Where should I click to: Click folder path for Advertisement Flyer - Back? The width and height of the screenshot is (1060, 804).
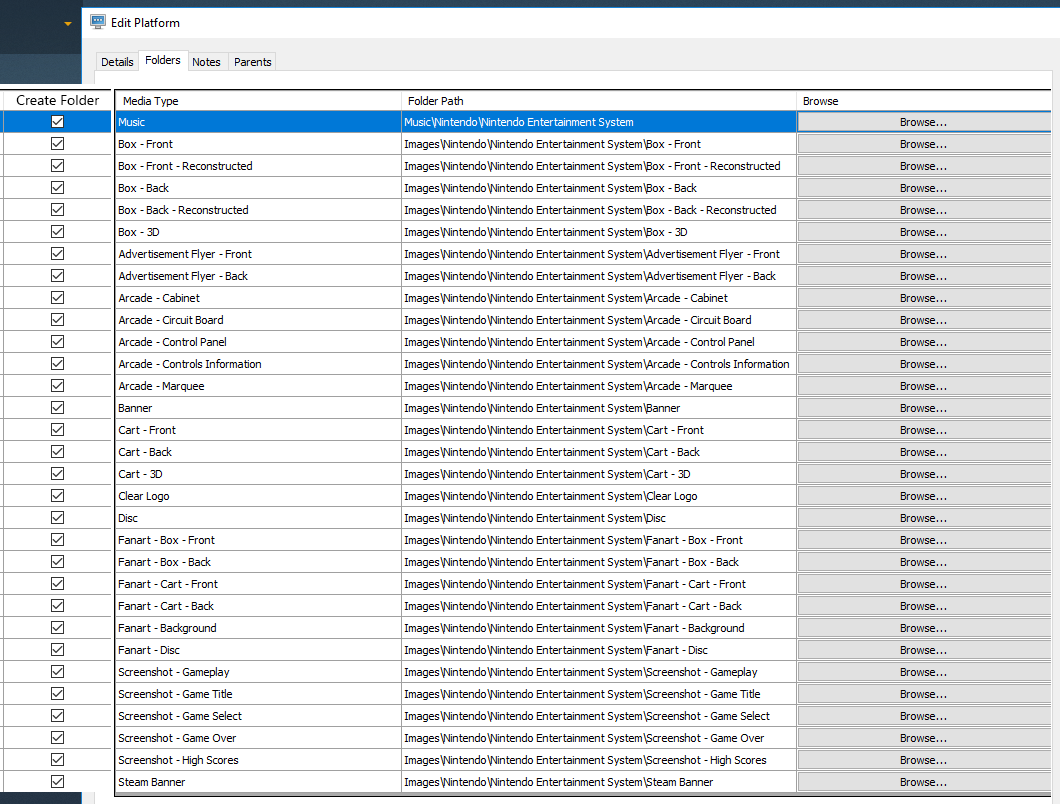[599, 276]
